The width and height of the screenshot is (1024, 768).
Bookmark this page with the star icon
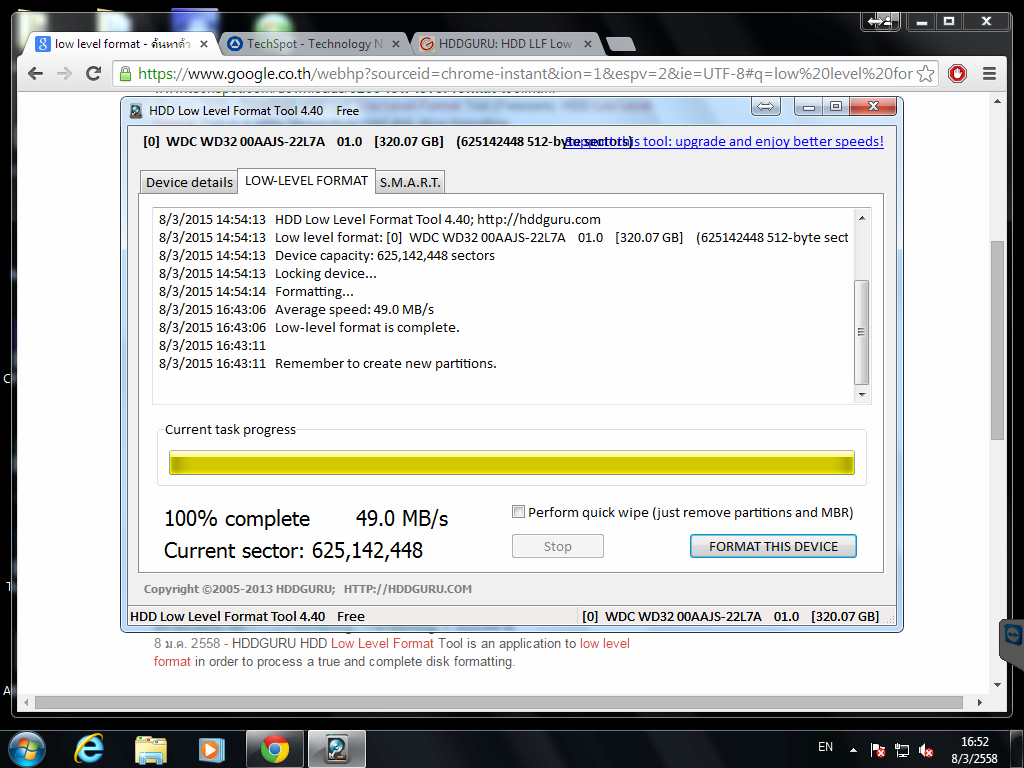(925, 74)
